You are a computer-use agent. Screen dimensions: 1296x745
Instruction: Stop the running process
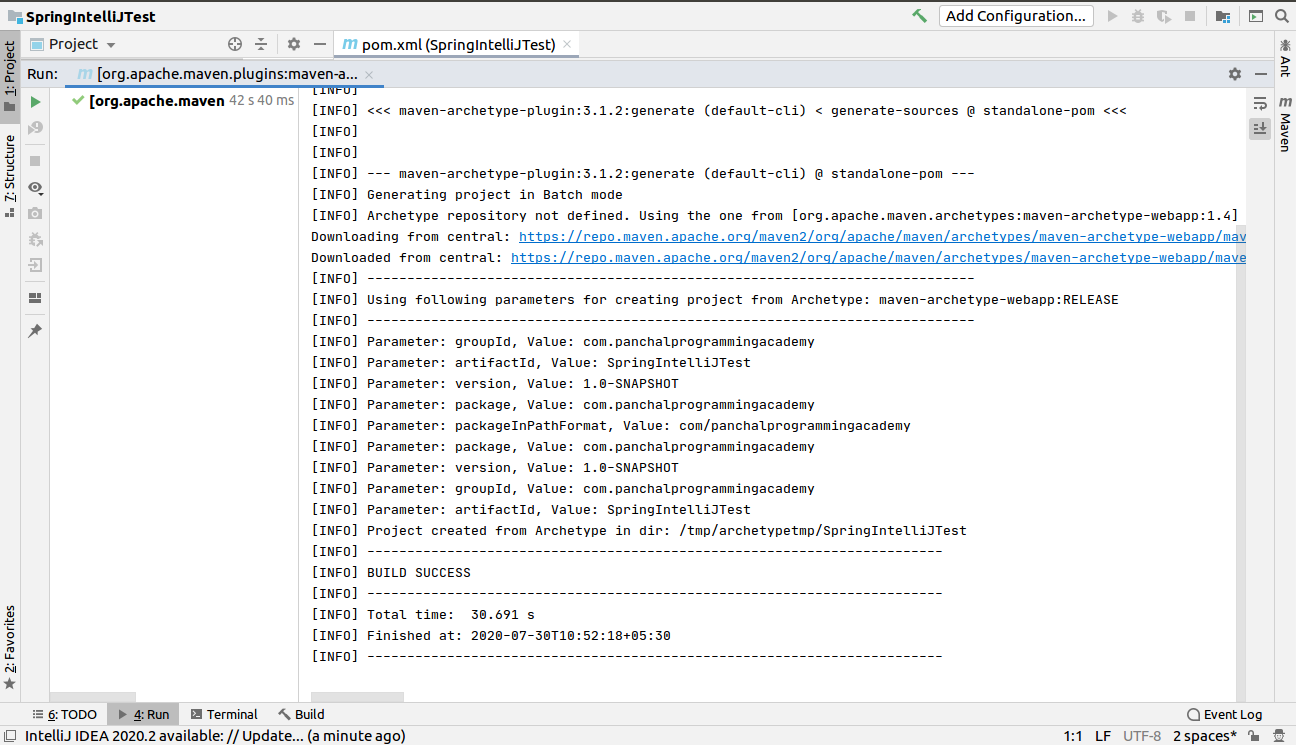(34, 160)
